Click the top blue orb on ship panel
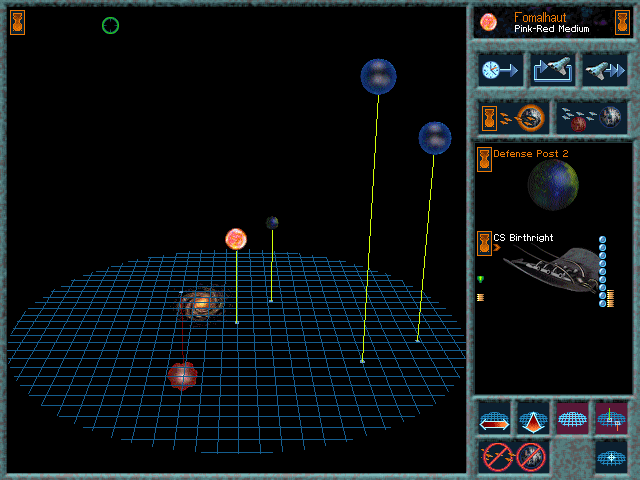The image size is (640, 480). click(x=602, y=240)
